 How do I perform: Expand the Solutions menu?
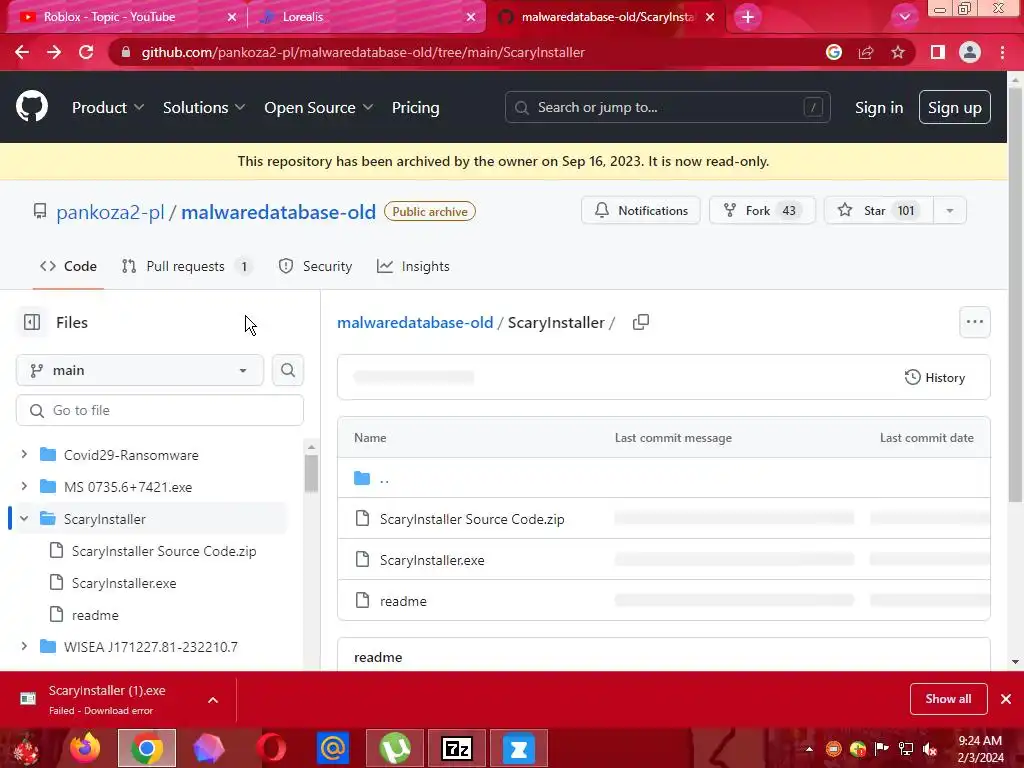coord(204,108)
